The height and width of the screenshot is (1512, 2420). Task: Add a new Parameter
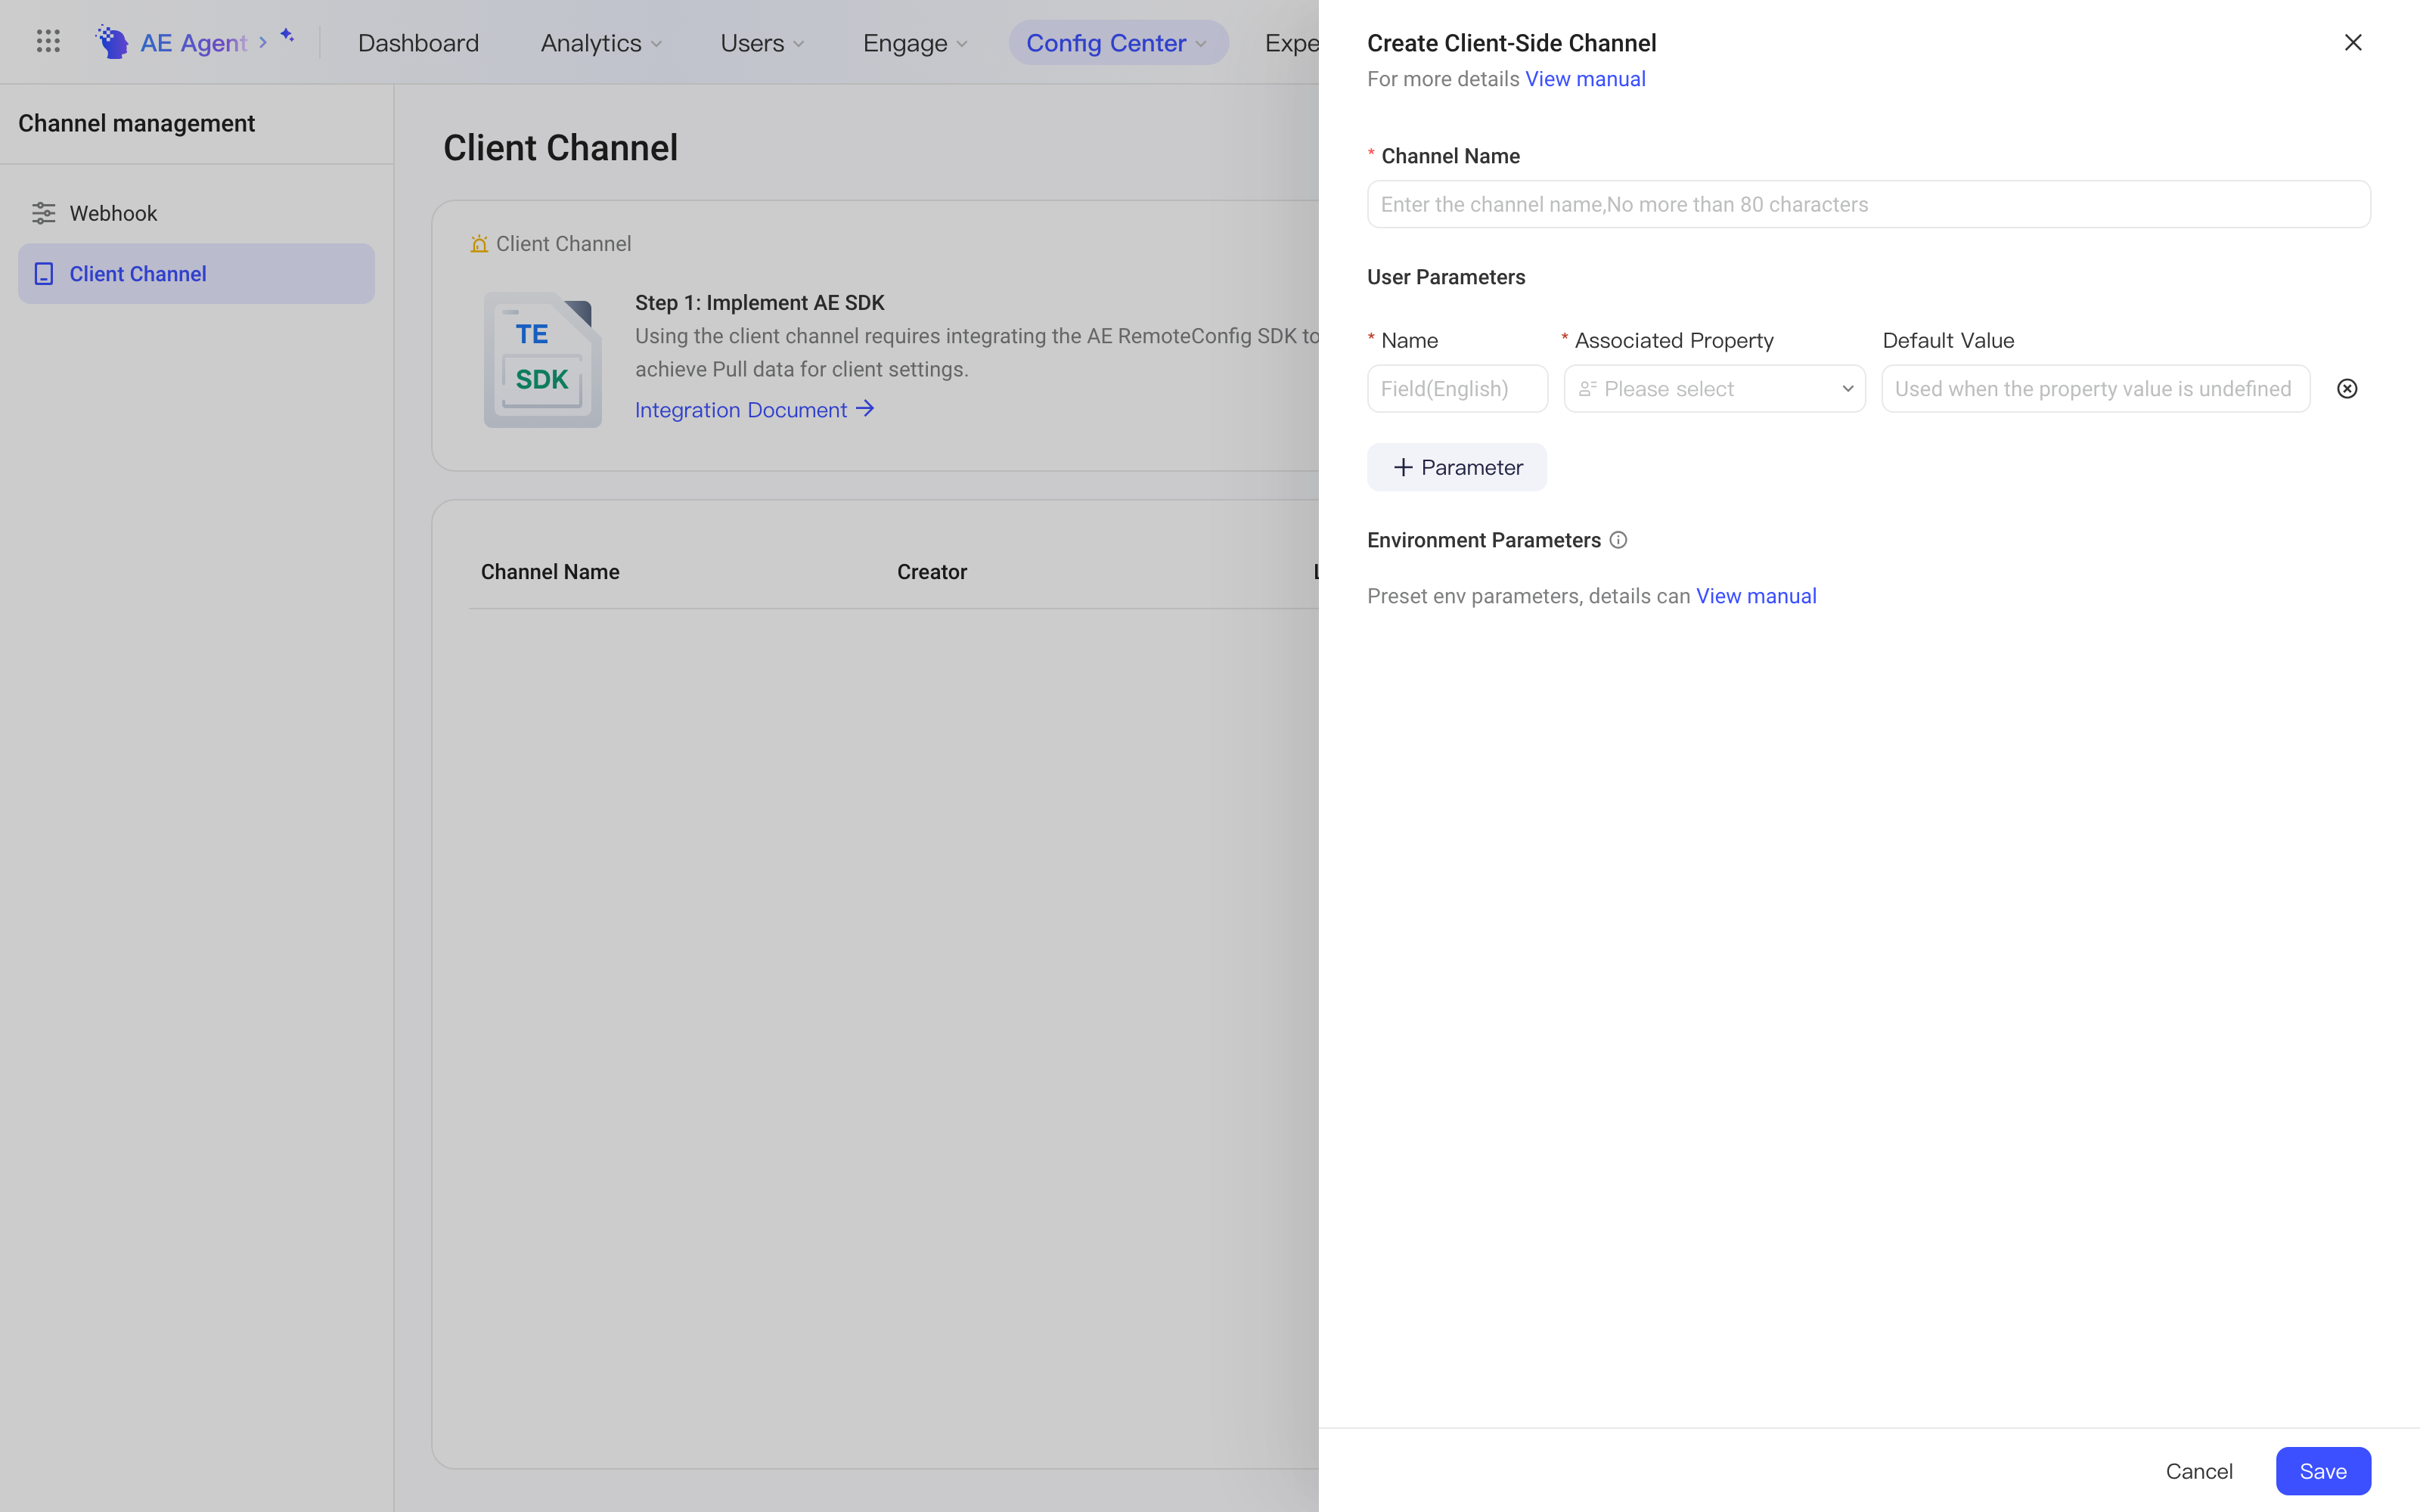click(x=1457, y=467)
